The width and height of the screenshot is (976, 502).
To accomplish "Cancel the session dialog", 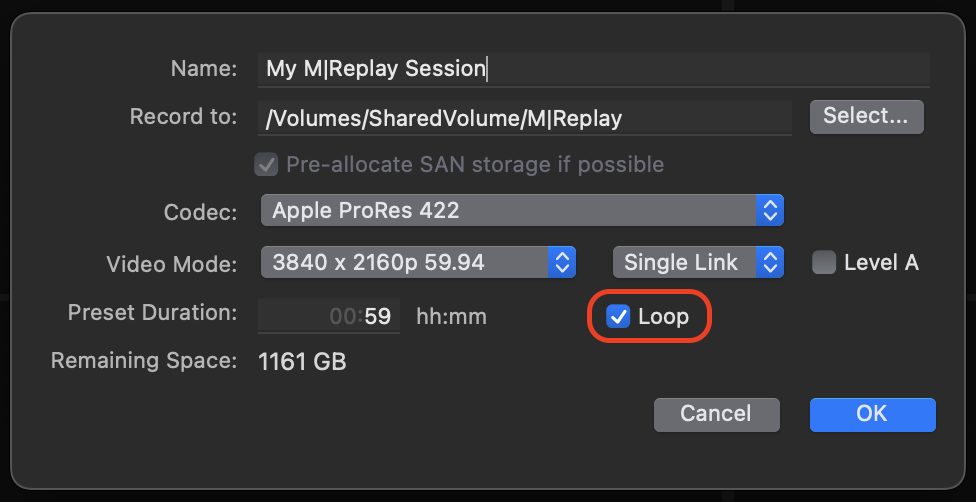I will pos(716,414).
